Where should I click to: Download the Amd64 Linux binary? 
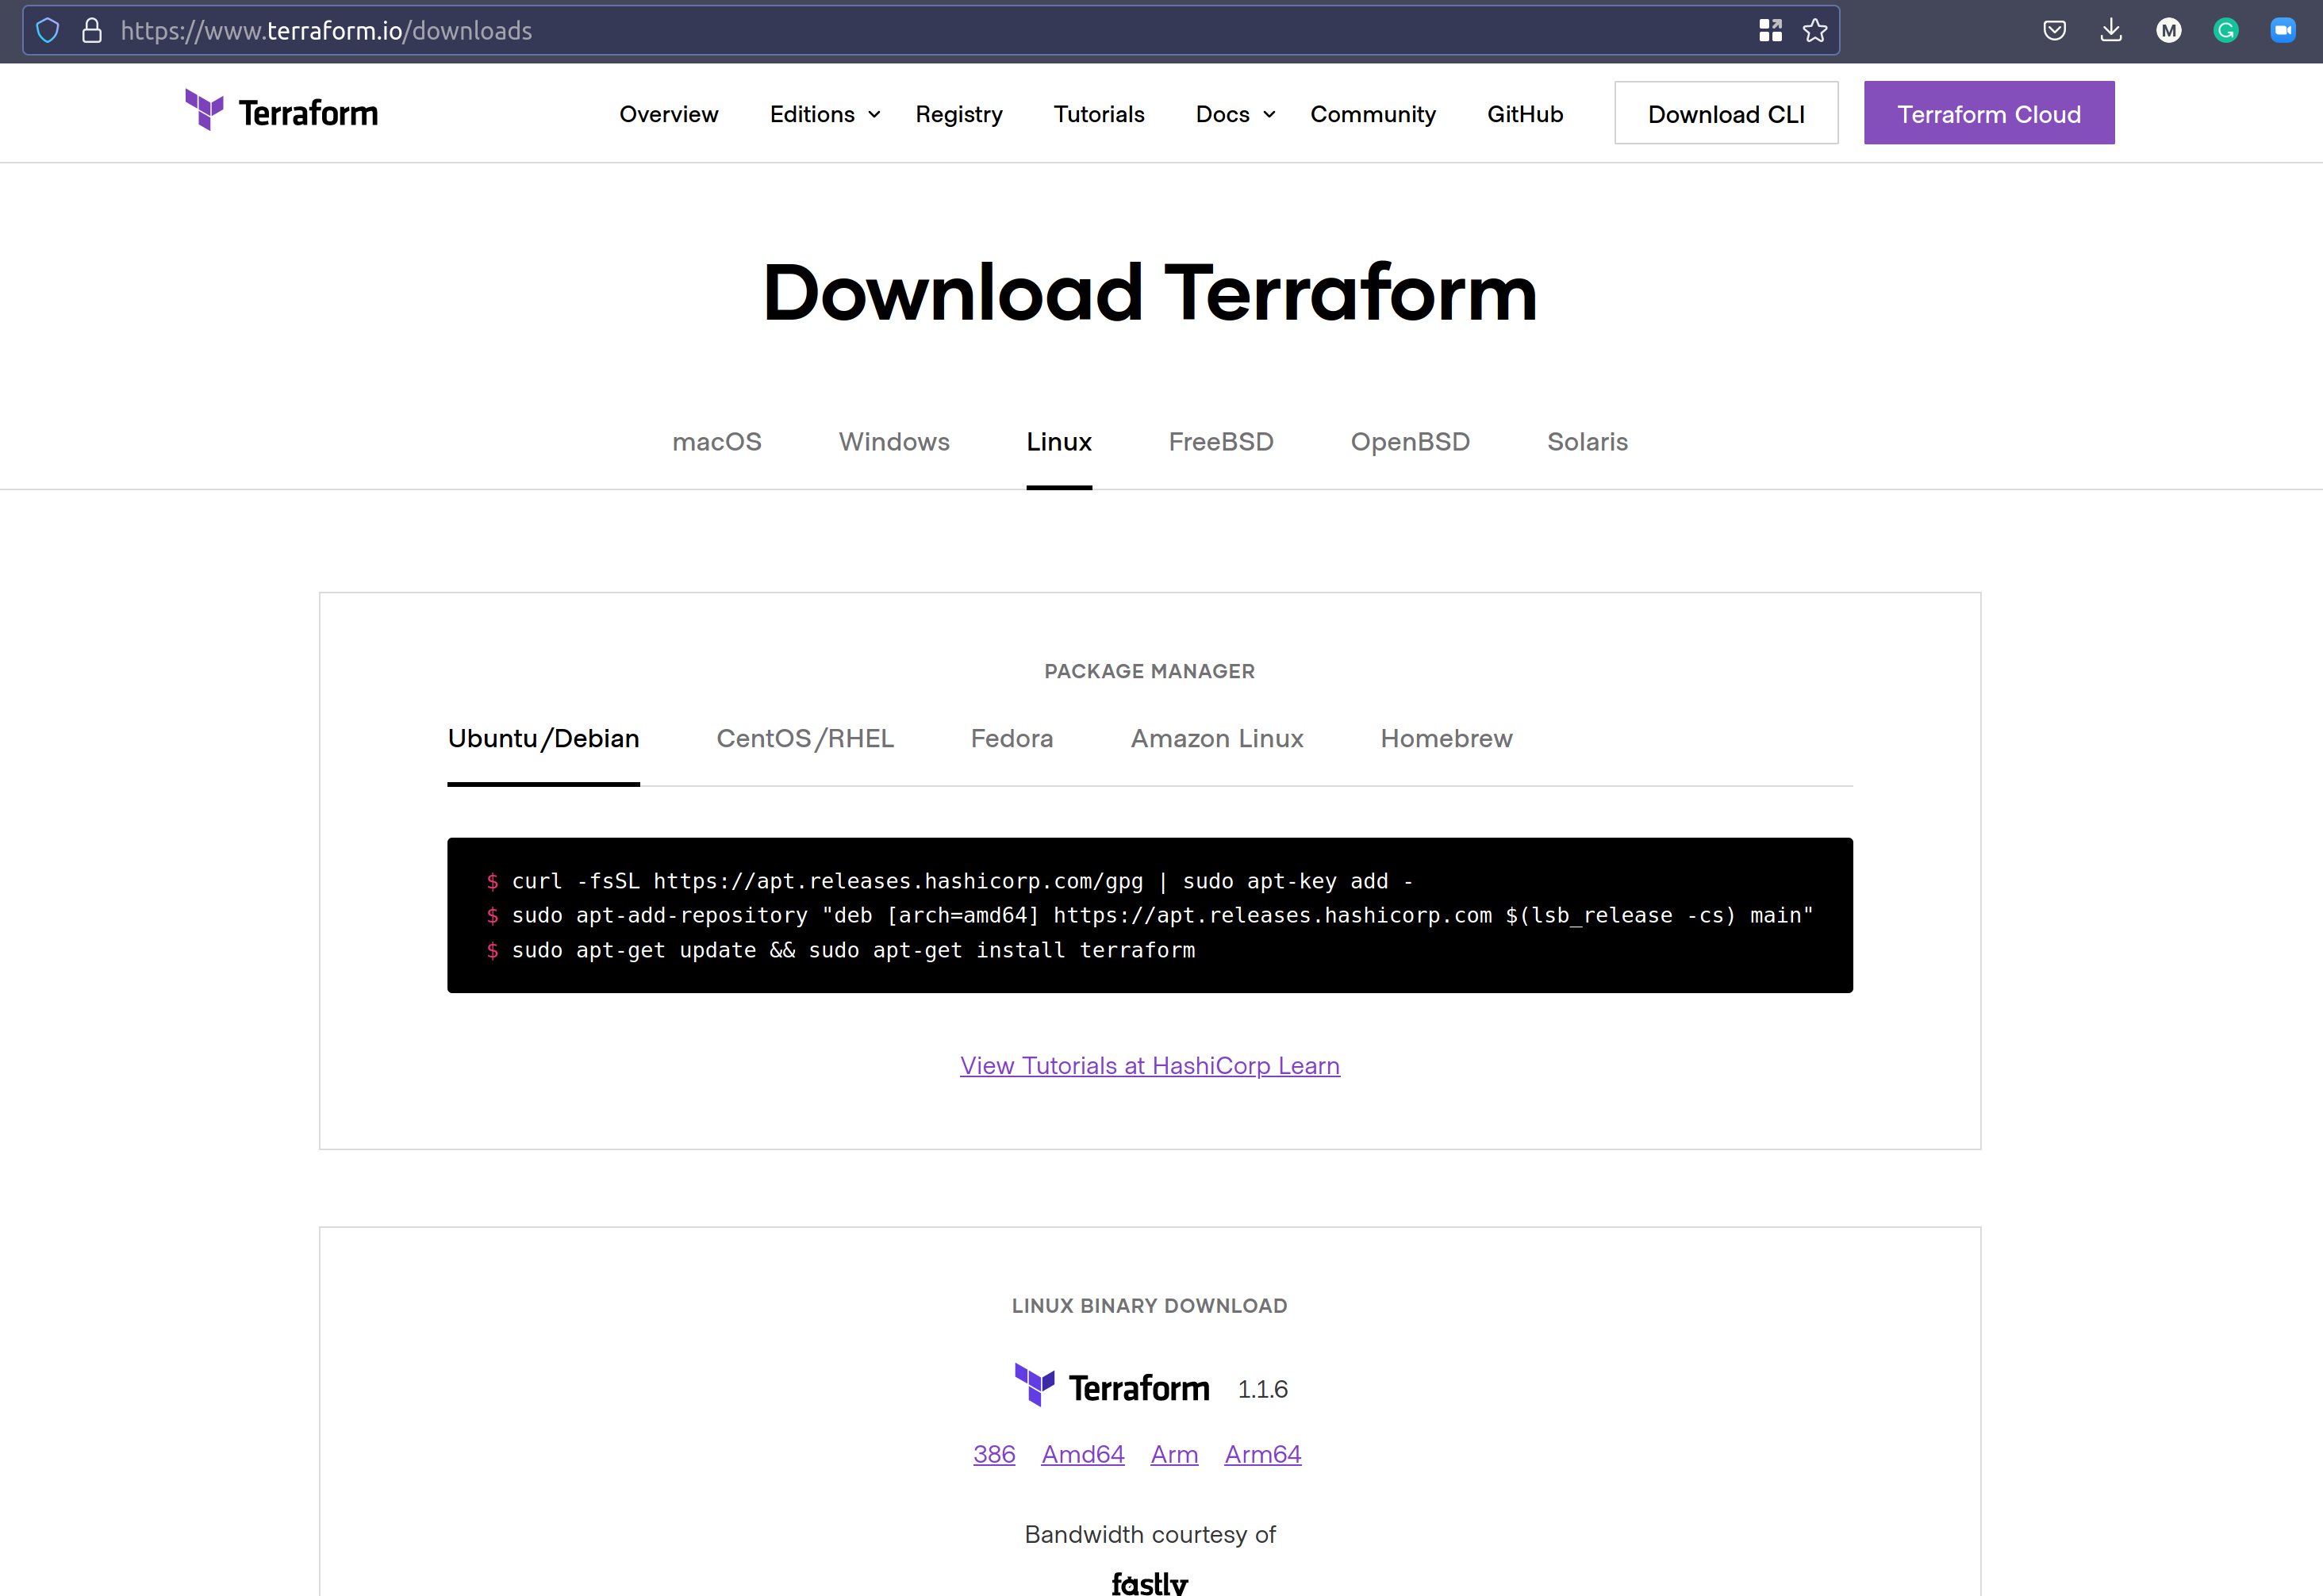click(1082, 1454)
